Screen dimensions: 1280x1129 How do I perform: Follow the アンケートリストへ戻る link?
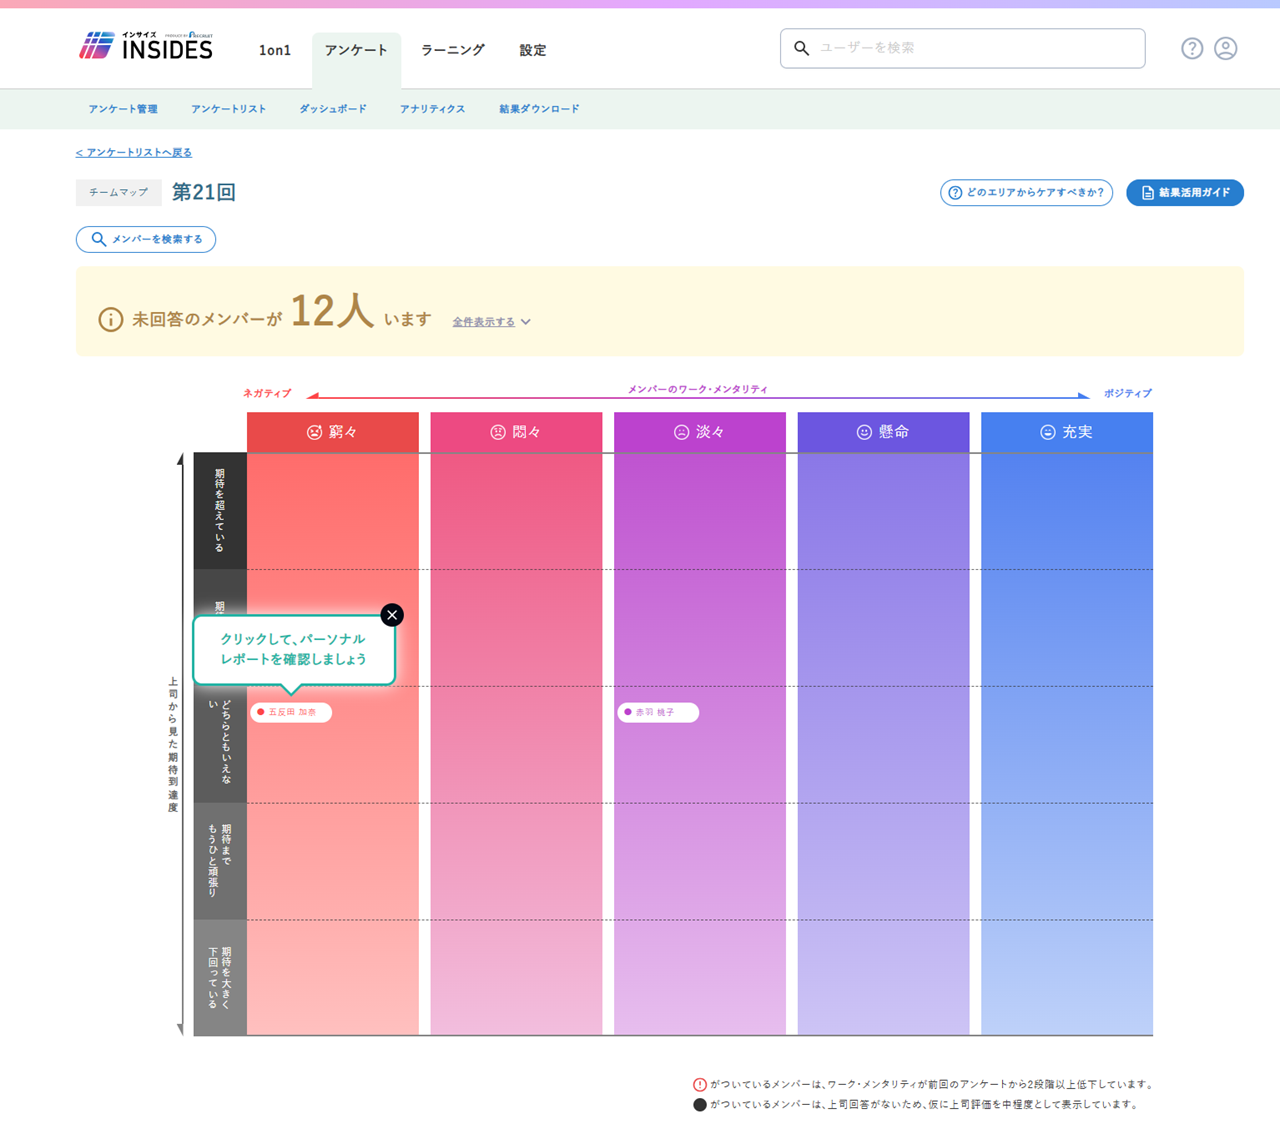click(134, 152)
